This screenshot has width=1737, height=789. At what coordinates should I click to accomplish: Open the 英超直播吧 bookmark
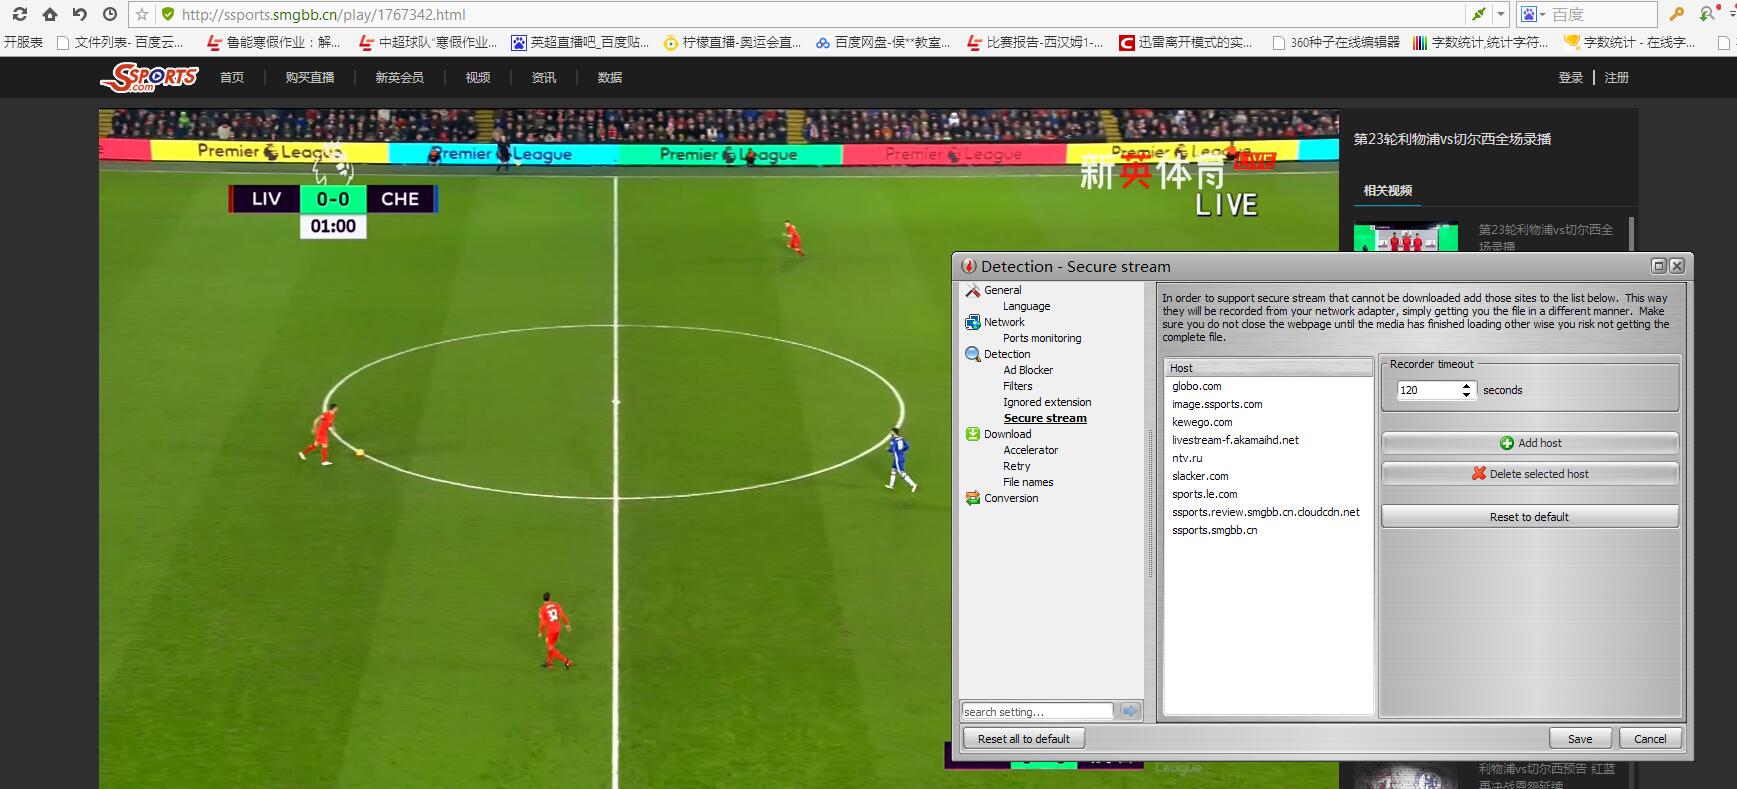pyautogui.click(x=580, y=43)
